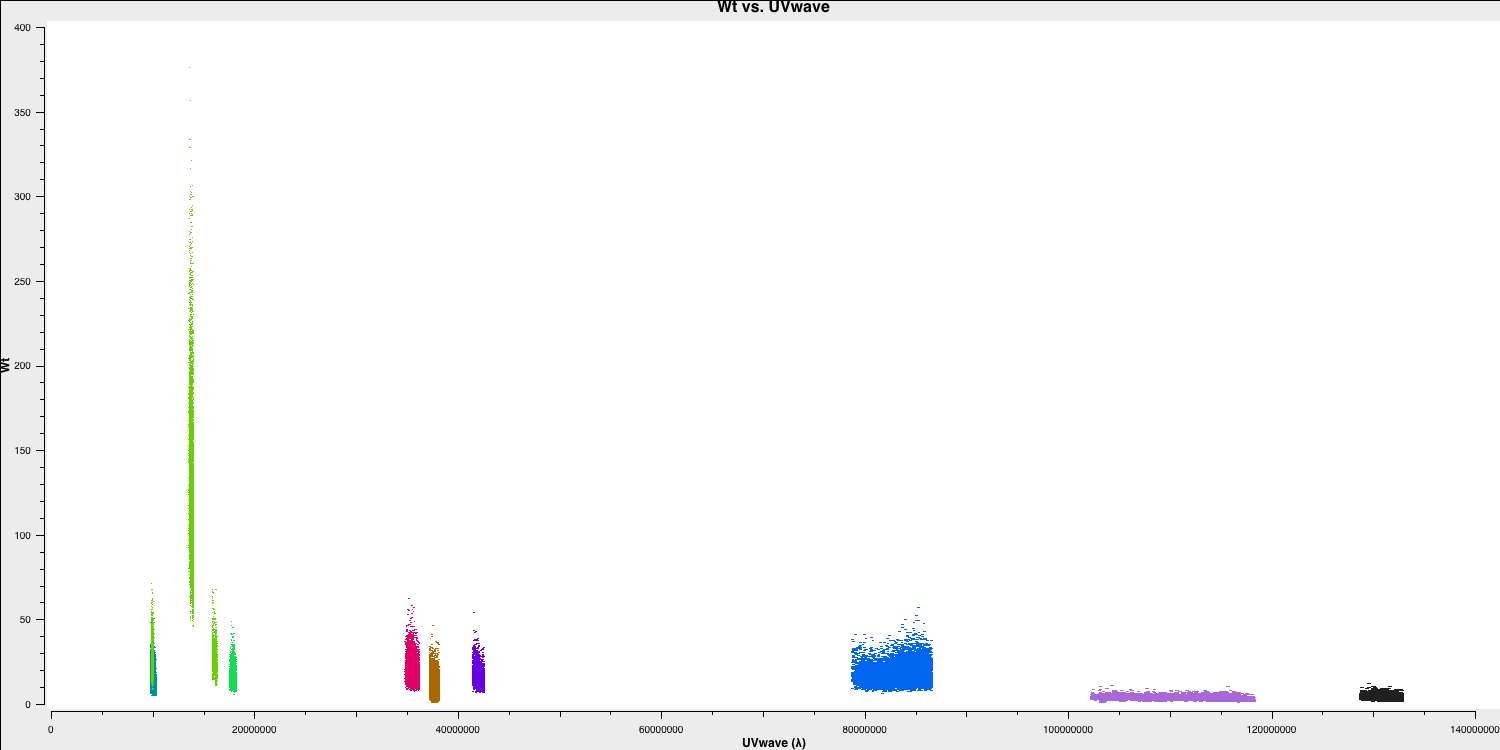This screenshot has height=750, width=1500.
Task: Click the plot title 'Wt vs. UVwave'
Action: [x=773, y=7]
